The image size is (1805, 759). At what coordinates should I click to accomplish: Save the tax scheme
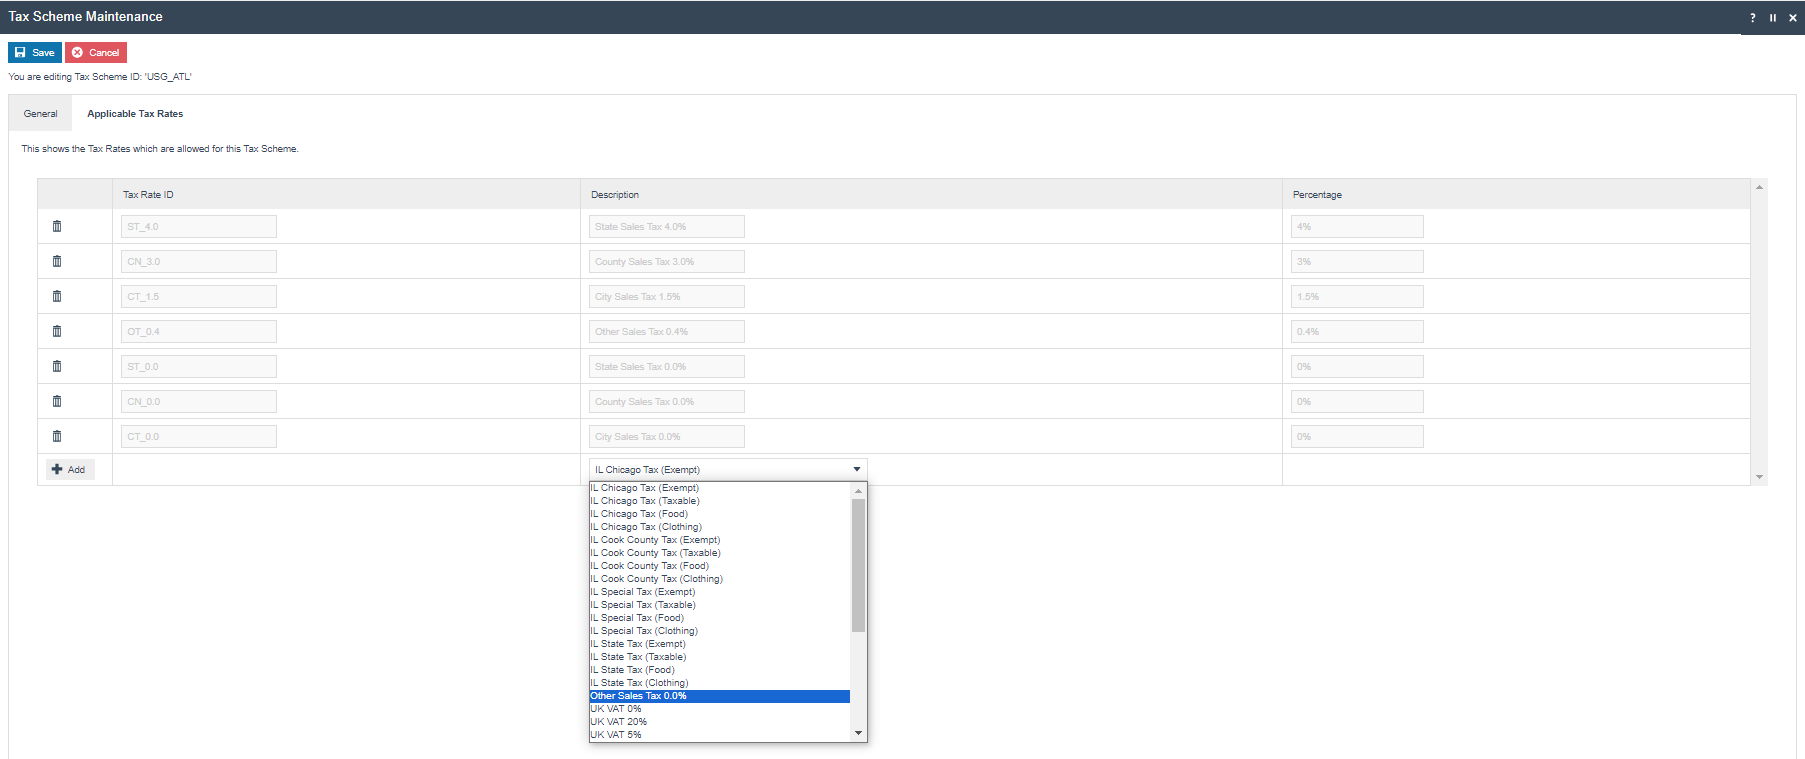pyautogui.click(x=35, y=52)
